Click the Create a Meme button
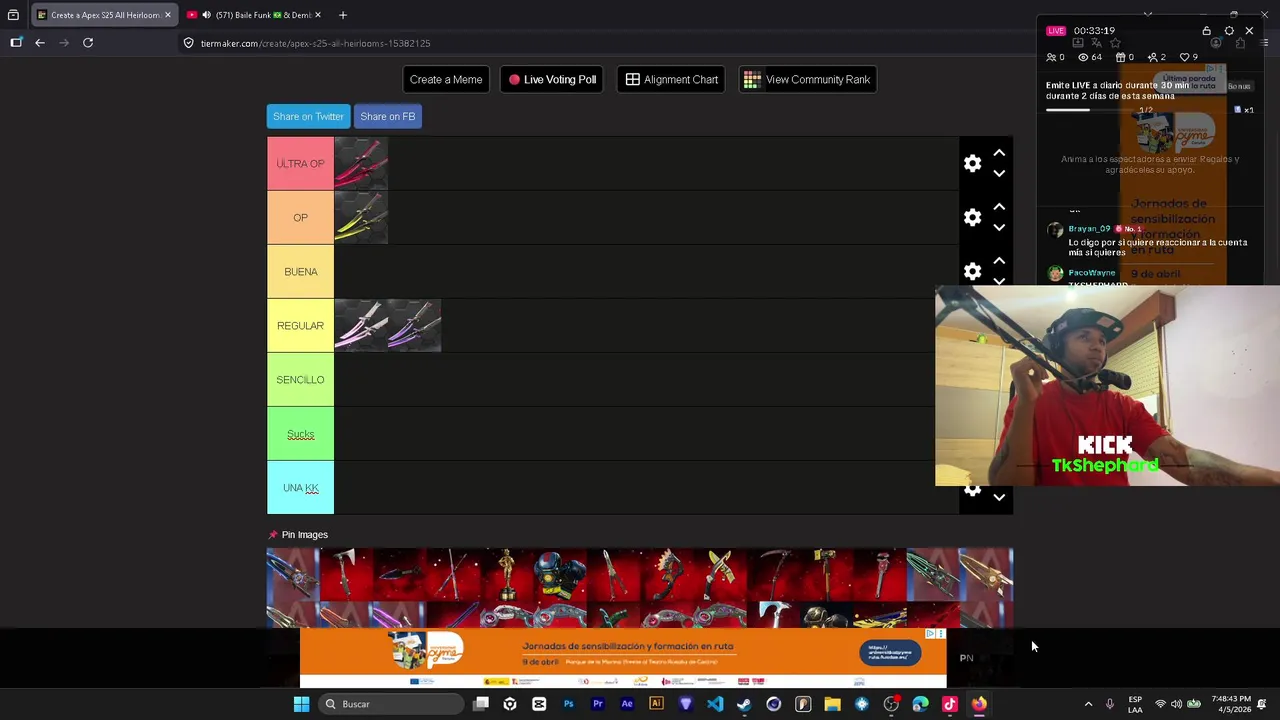Screen dimensions: 1280x720 pyautogui.click(x=446, y=80)
